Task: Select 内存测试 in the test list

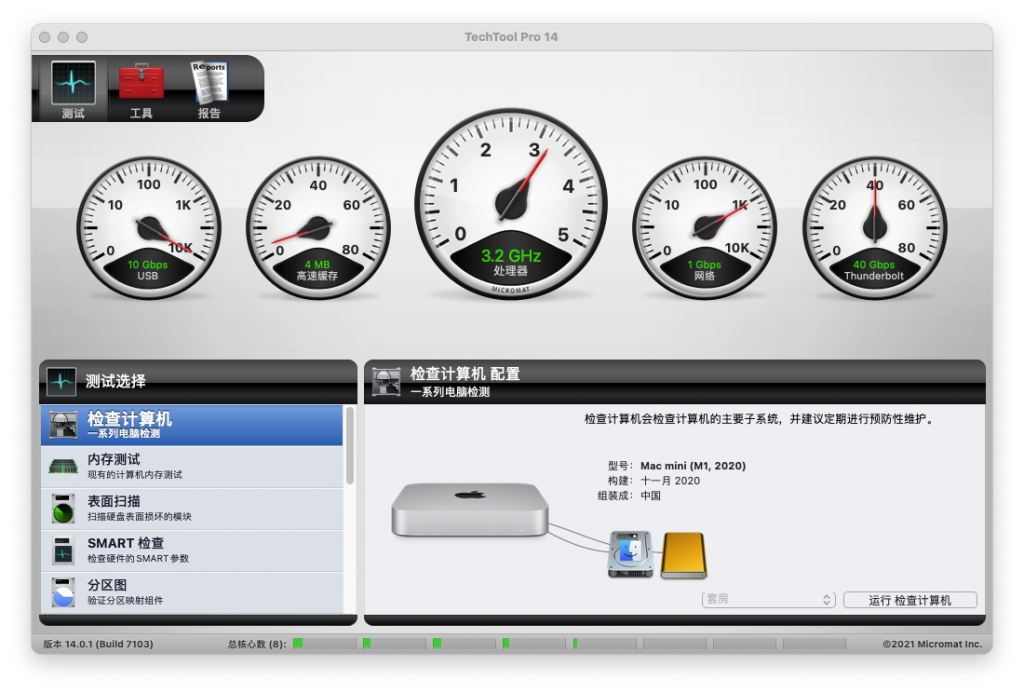Action: point(192,467)
